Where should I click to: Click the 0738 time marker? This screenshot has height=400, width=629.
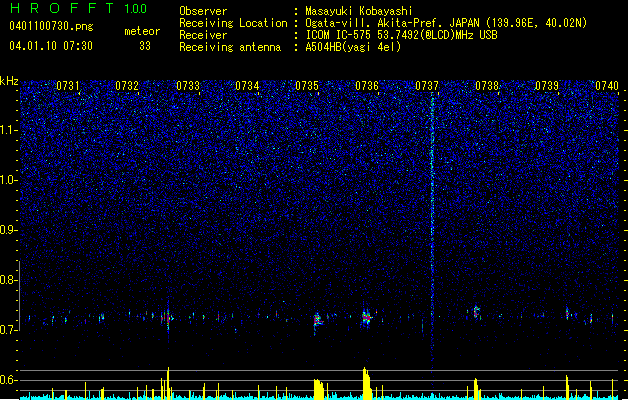(487, 86)
